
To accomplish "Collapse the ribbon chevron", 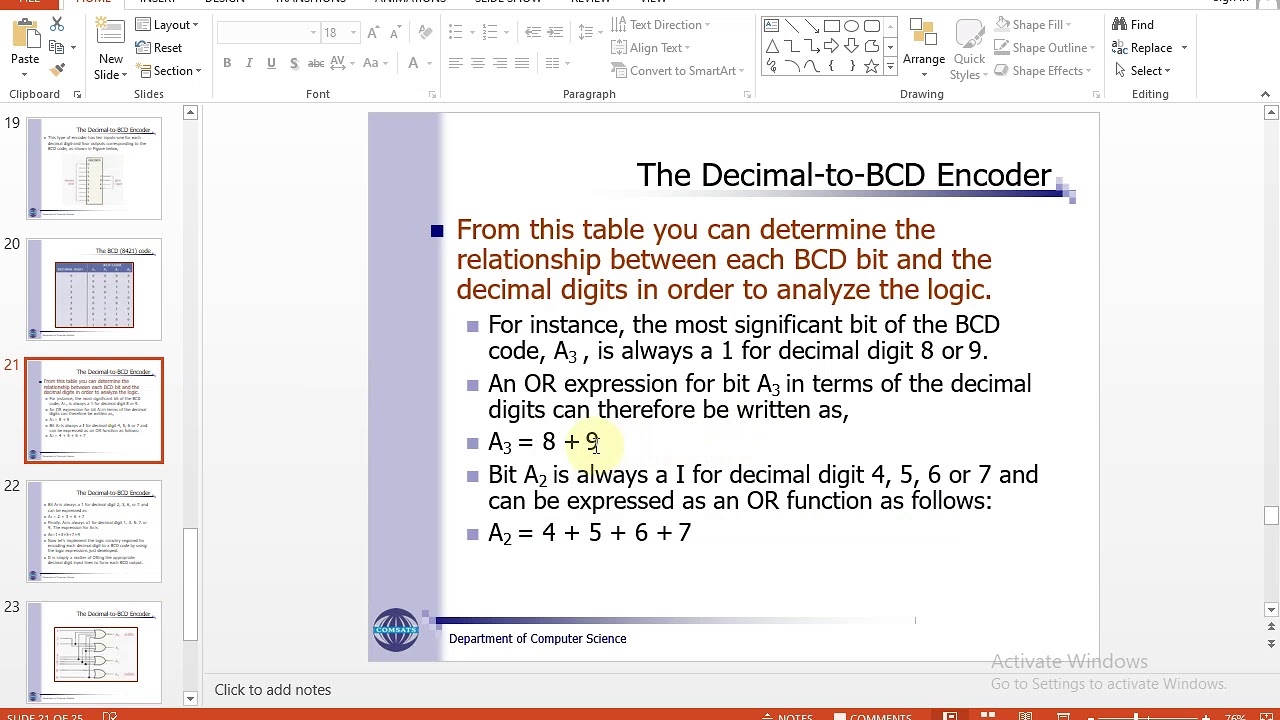I will pyautogui.click(x=1265, y=94).
